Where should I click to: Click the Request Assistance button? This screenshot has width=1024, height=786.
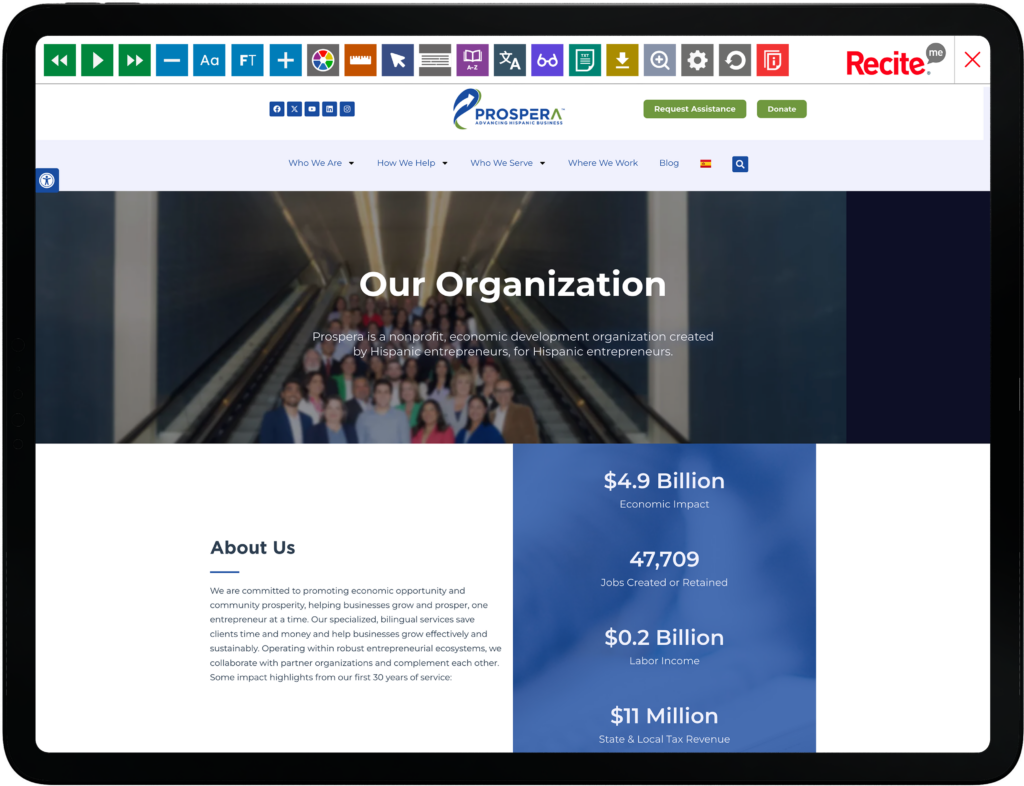[694, 109]
